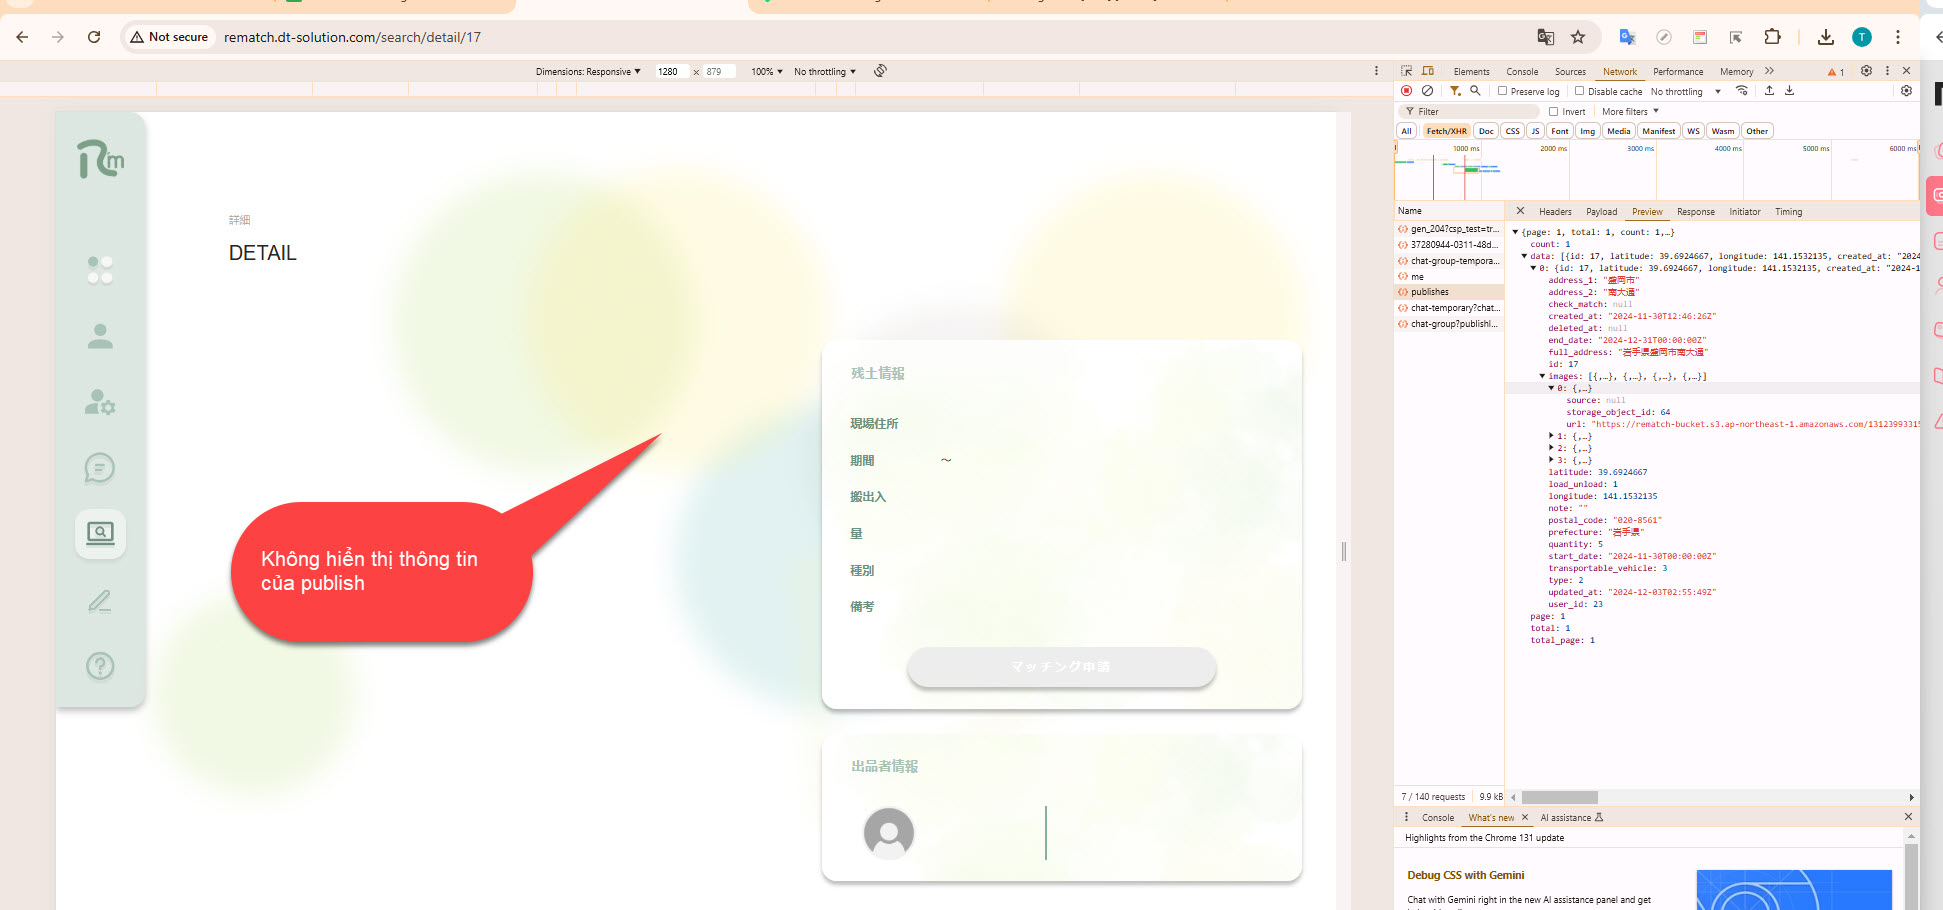Open the No throttling dropdown in Network panel
This screenshot has width=1943, height=910.
coord(1685,91)
